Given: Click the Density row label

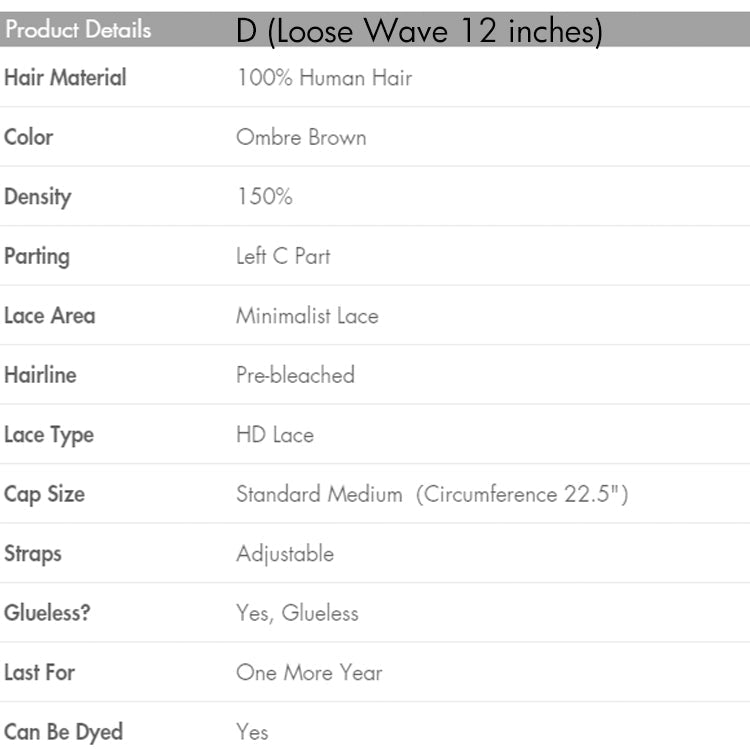Looking at the screenshot, I should coord(38,197).
